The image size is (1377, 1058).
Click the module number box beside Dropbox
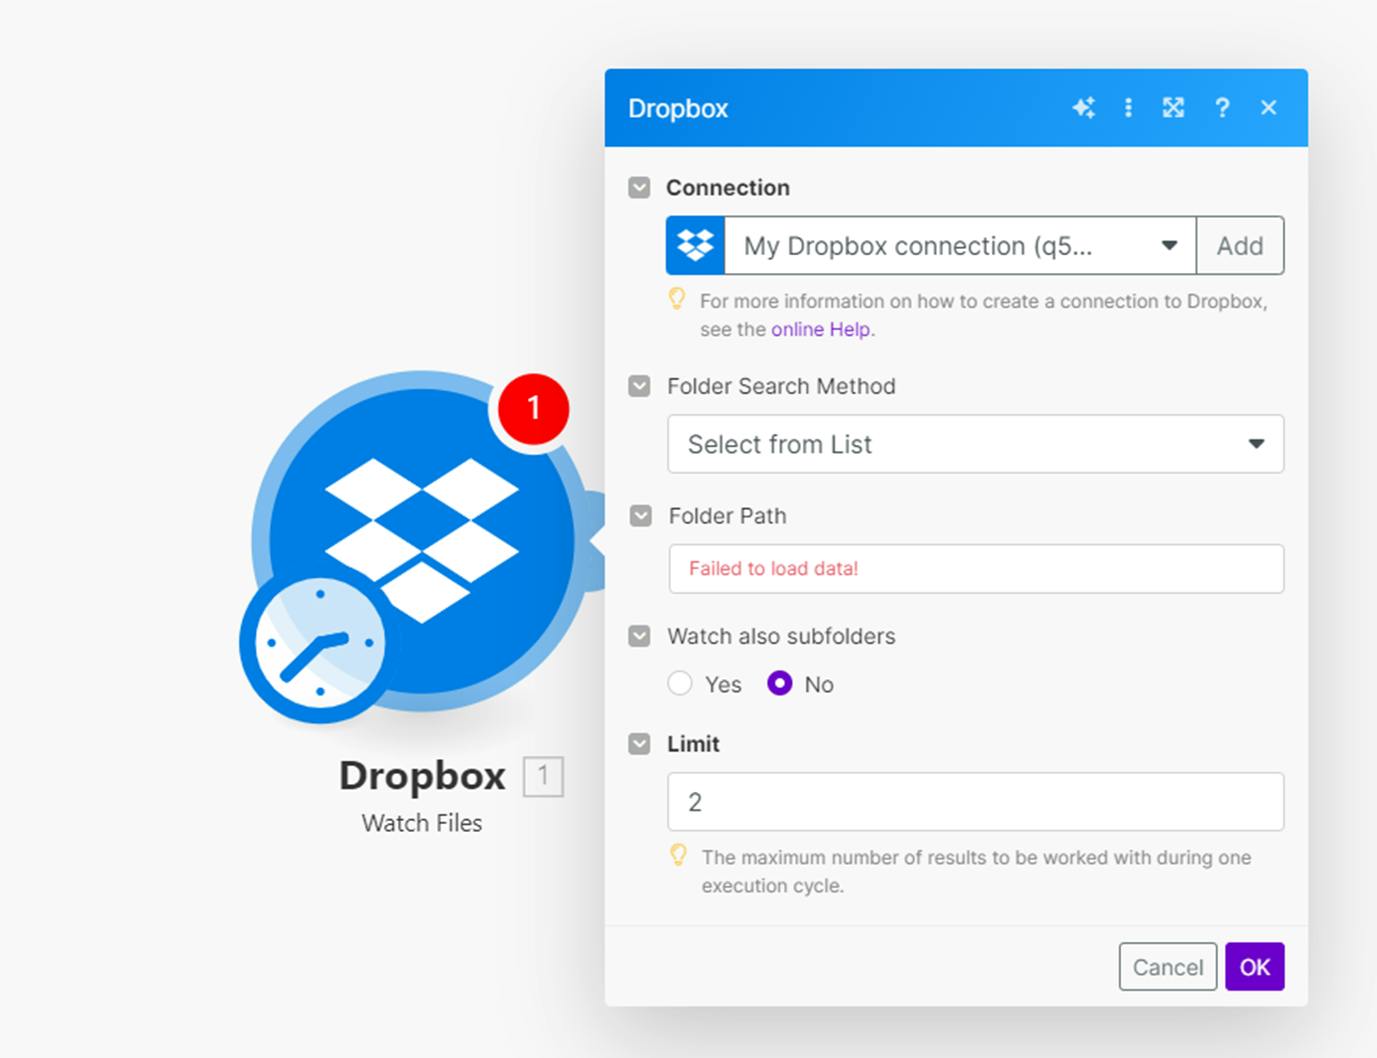pos(543,776)
